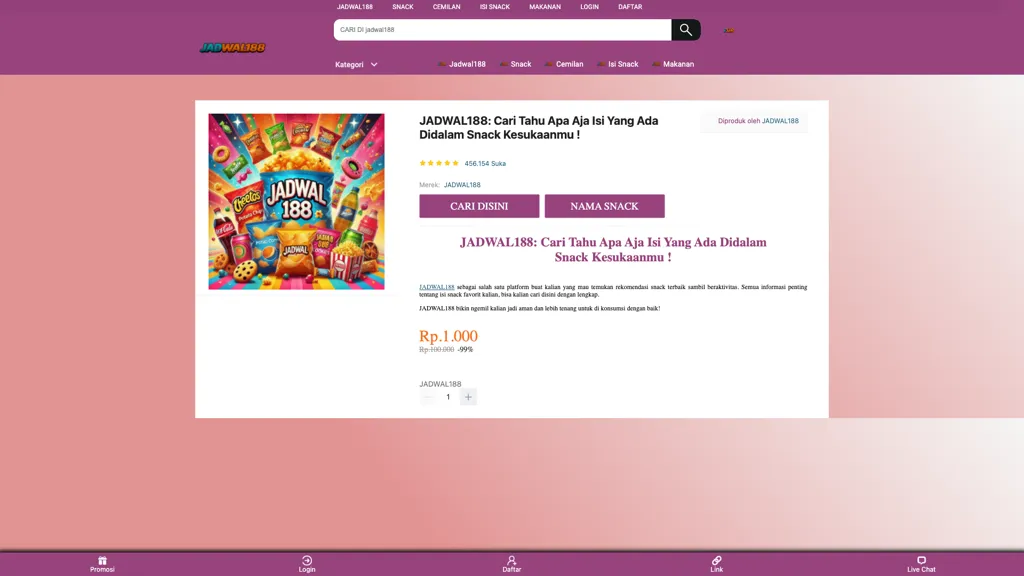Click the five-star rating icons

coord(439,163)
